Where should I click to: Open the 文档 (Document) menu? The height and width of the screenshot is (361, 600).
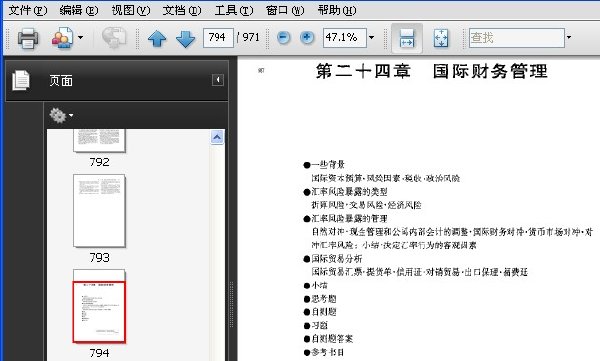point(181,10)
